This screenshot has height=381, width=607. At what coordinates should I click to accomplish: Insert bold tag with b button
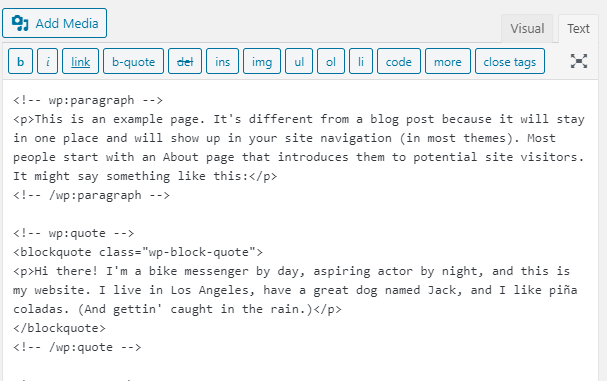click(x=21, y=61)
